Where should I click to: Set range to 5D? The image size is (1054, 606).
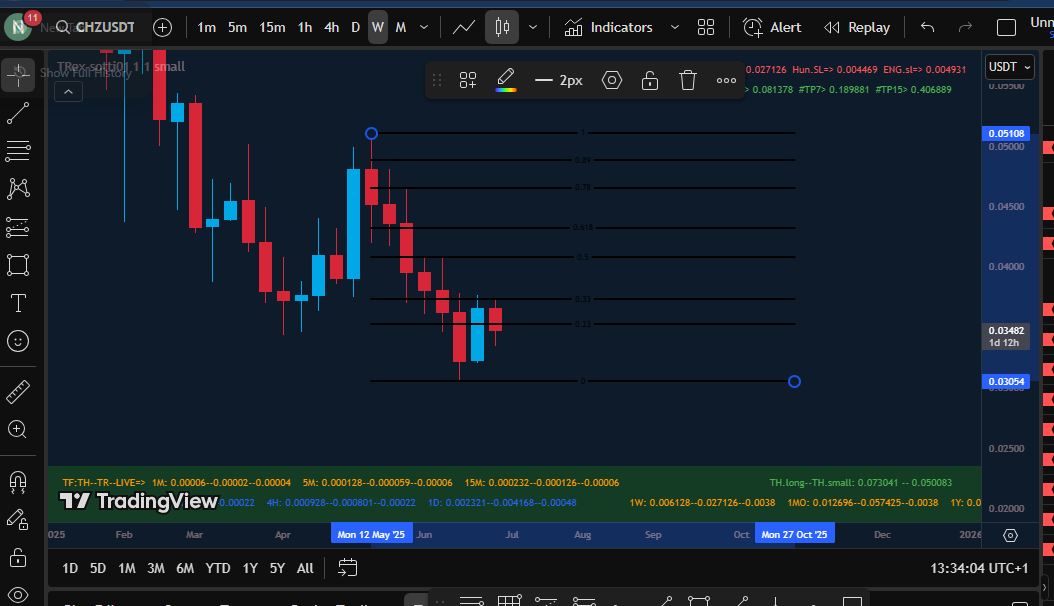tap(98, 568)
